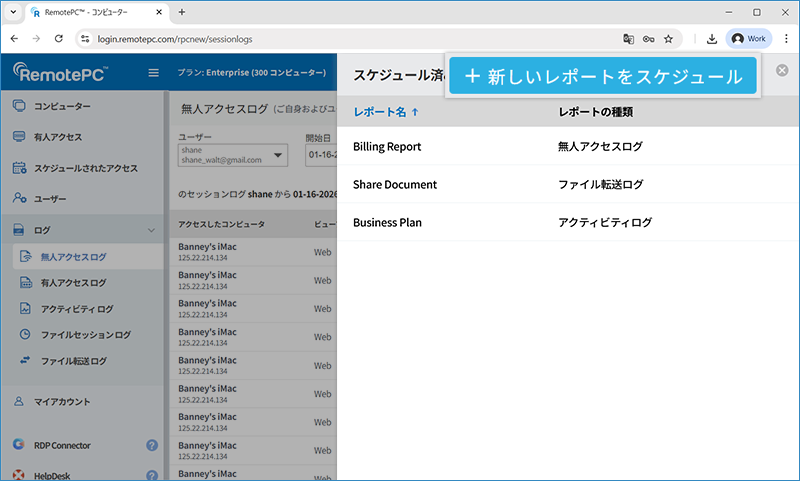The image size is (800, 481).
Task: Reload the page
Action: (x=59, y=39)
